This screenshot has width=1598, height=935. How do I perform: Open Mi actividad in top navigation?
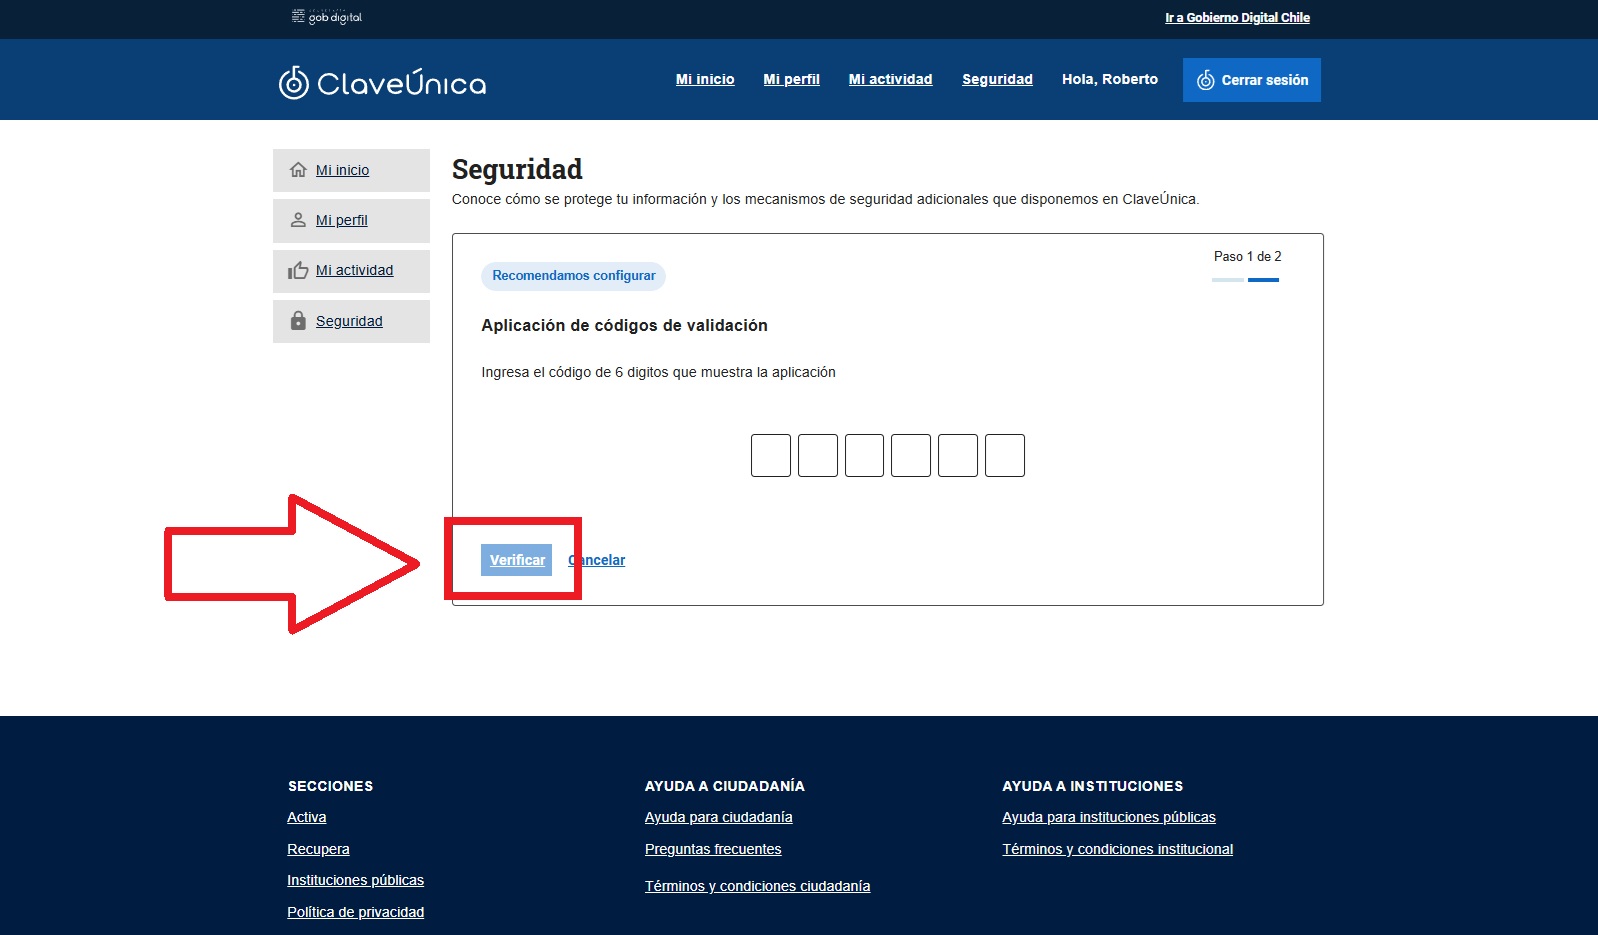pyautogui.click(x=890, y=79)
